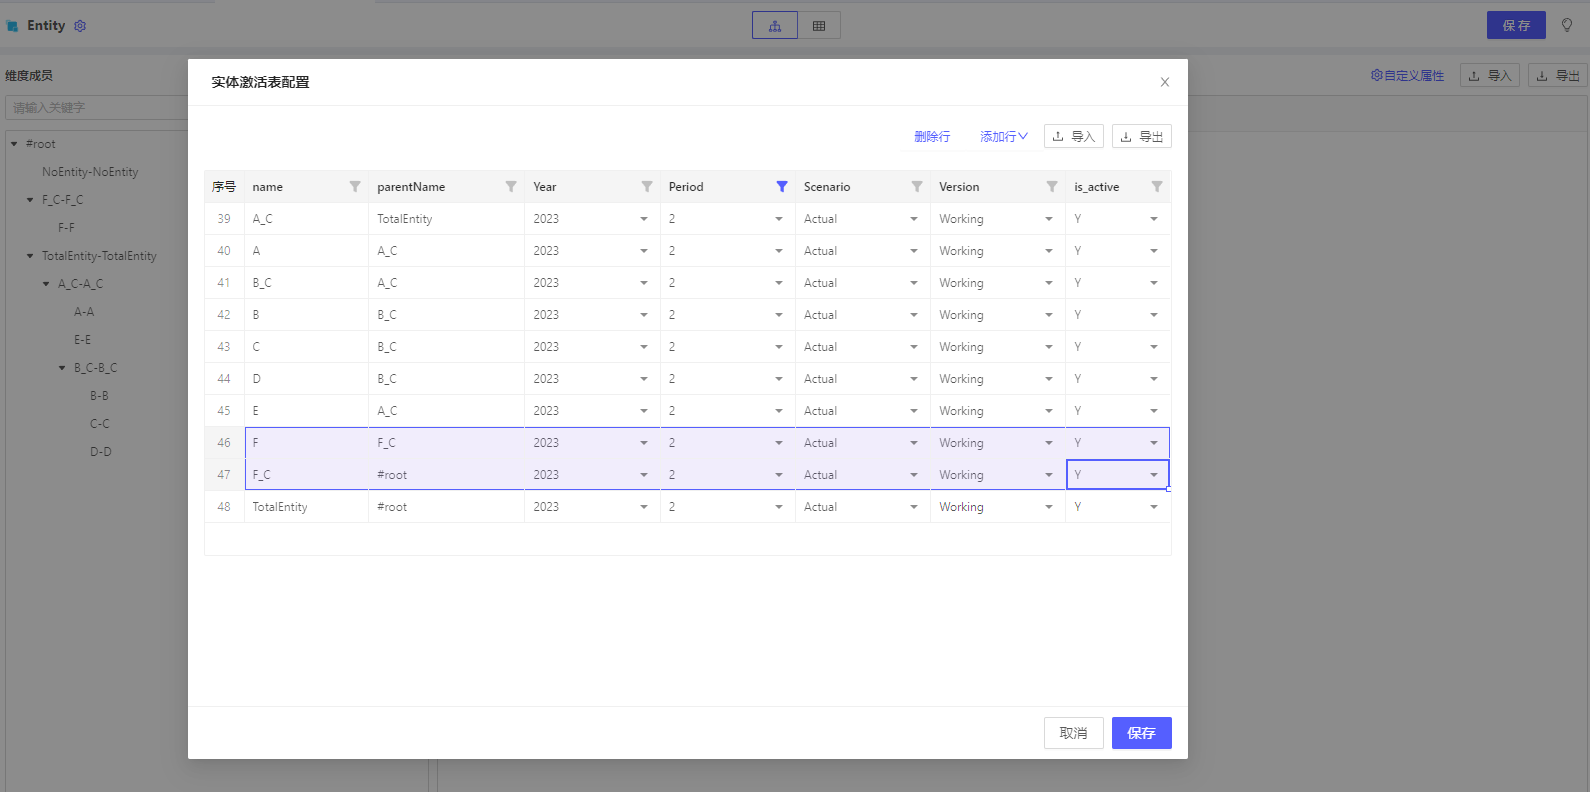The image size is (1590, 792).
Task: Expand the Period dropdown in row 42
Action: click(778, 315)
